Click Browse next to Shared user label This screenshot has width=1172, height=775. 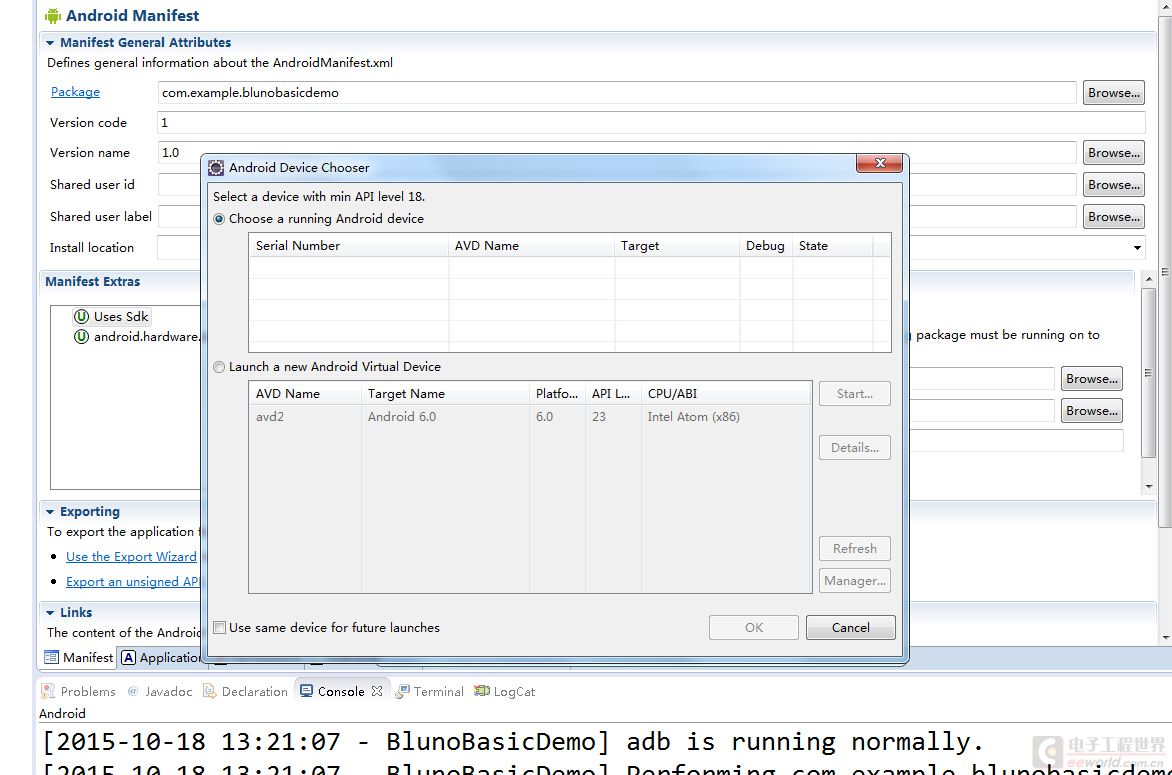(x=1114, y=217)
